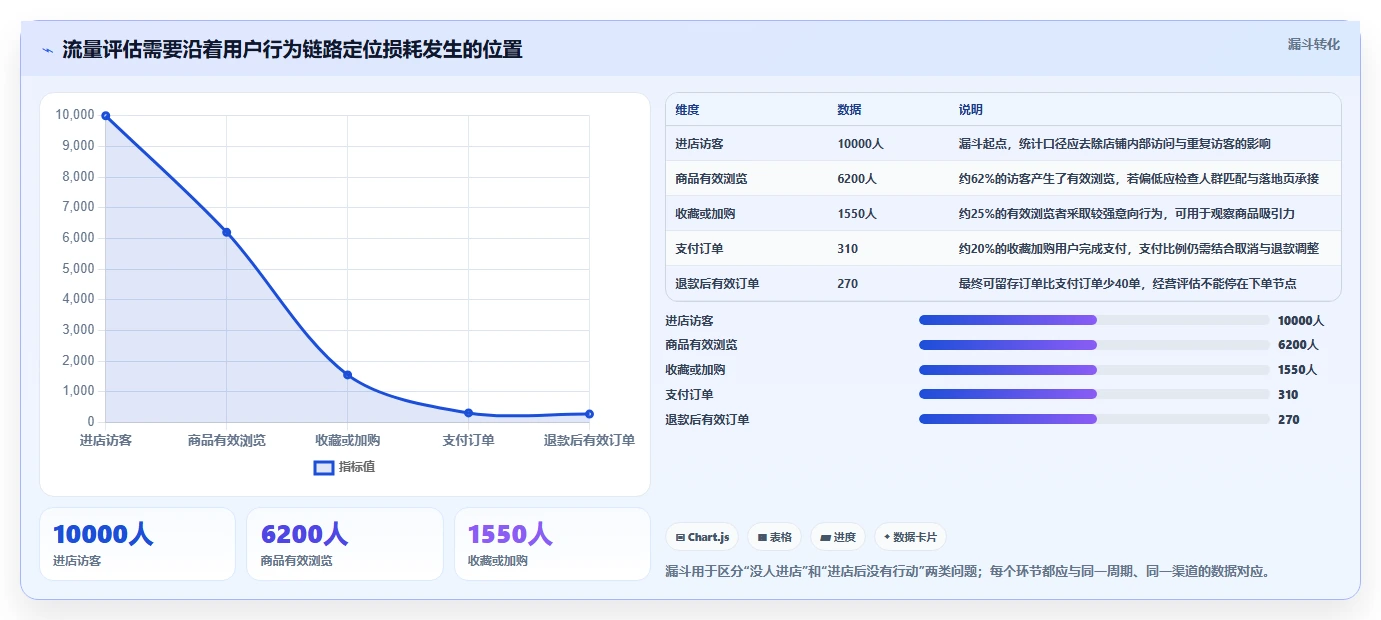Click the pulse icon before the title
This screenshot has width=1381, height=620.
tap(47, 50)
